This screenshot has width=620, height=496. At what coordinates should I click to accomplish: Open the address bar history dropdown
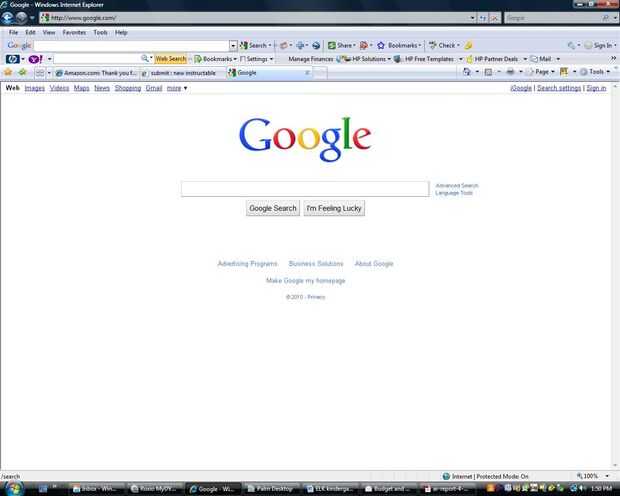click(472, 18)
